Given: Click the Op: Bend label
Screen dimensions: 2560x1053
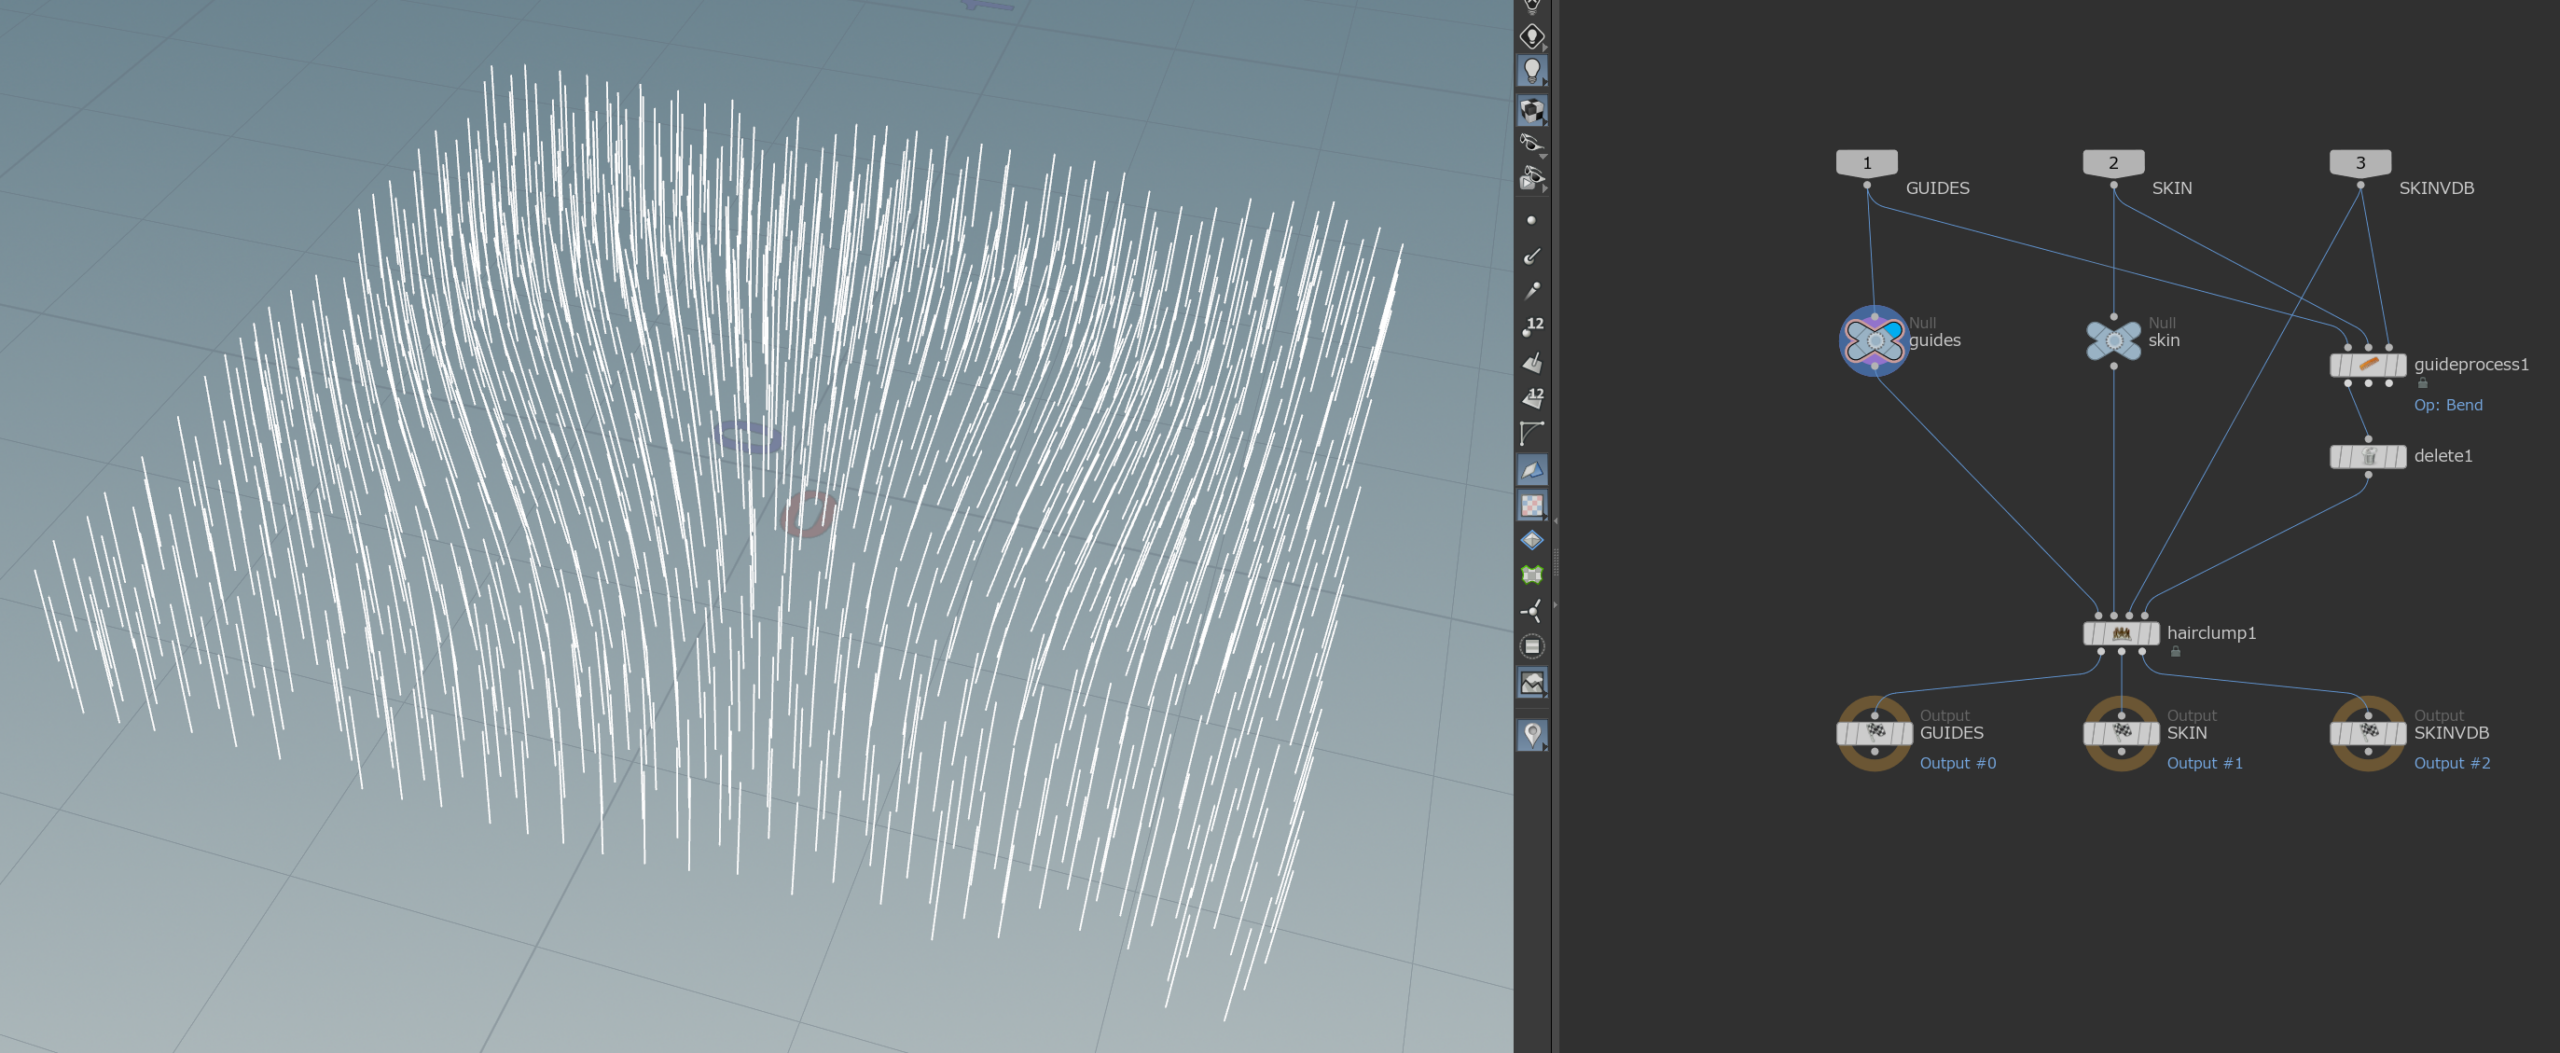Looking at the screenshot, I should coord(2447,405).
